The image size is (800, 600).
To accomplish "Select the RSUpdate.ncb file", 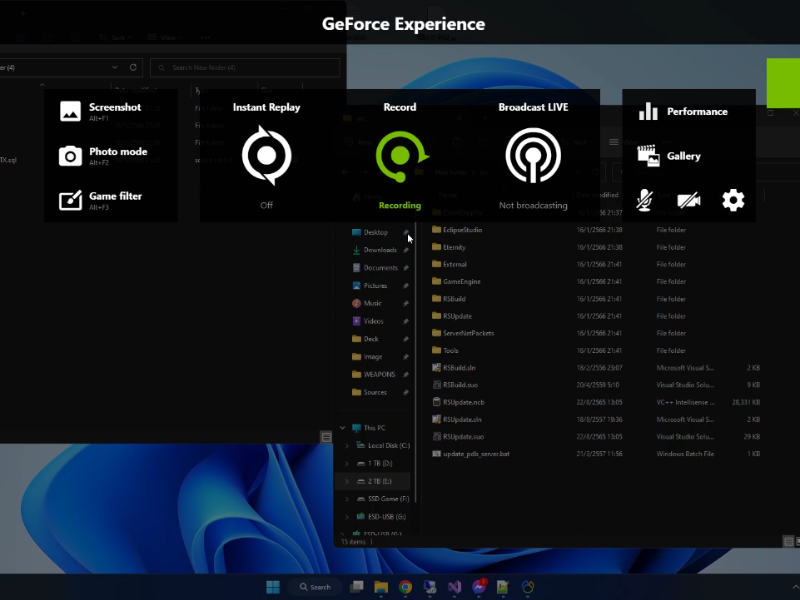I will (466, 402).
